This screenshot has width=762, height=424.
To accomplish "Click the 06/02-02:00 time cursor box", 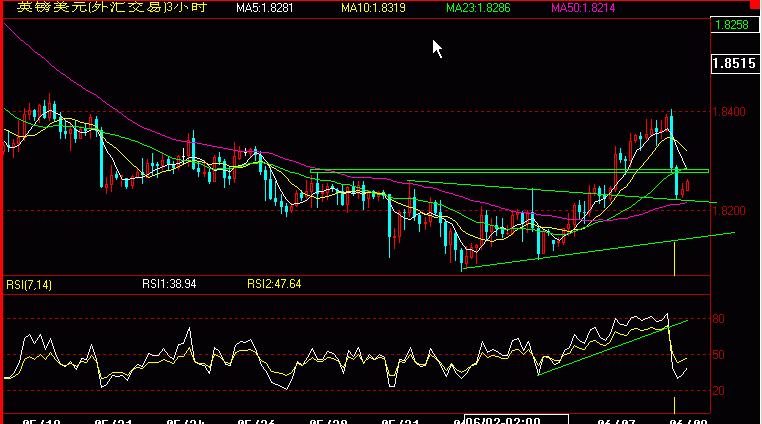I will point(516,420).
